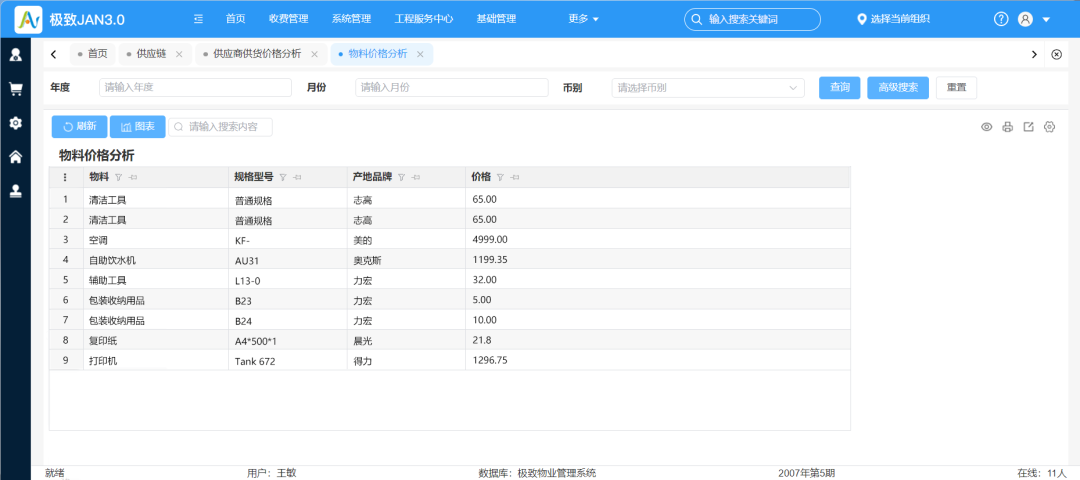Switch to the 供应商供货价格分析 tab
This screenshot has width=1080, height=480.
256,54
